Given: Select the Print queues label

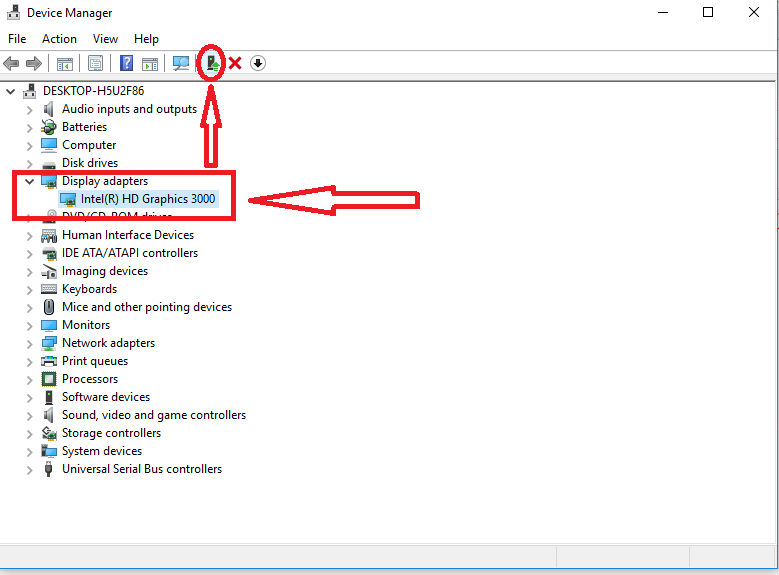Looking at the screenshot, I should (95, 361).
